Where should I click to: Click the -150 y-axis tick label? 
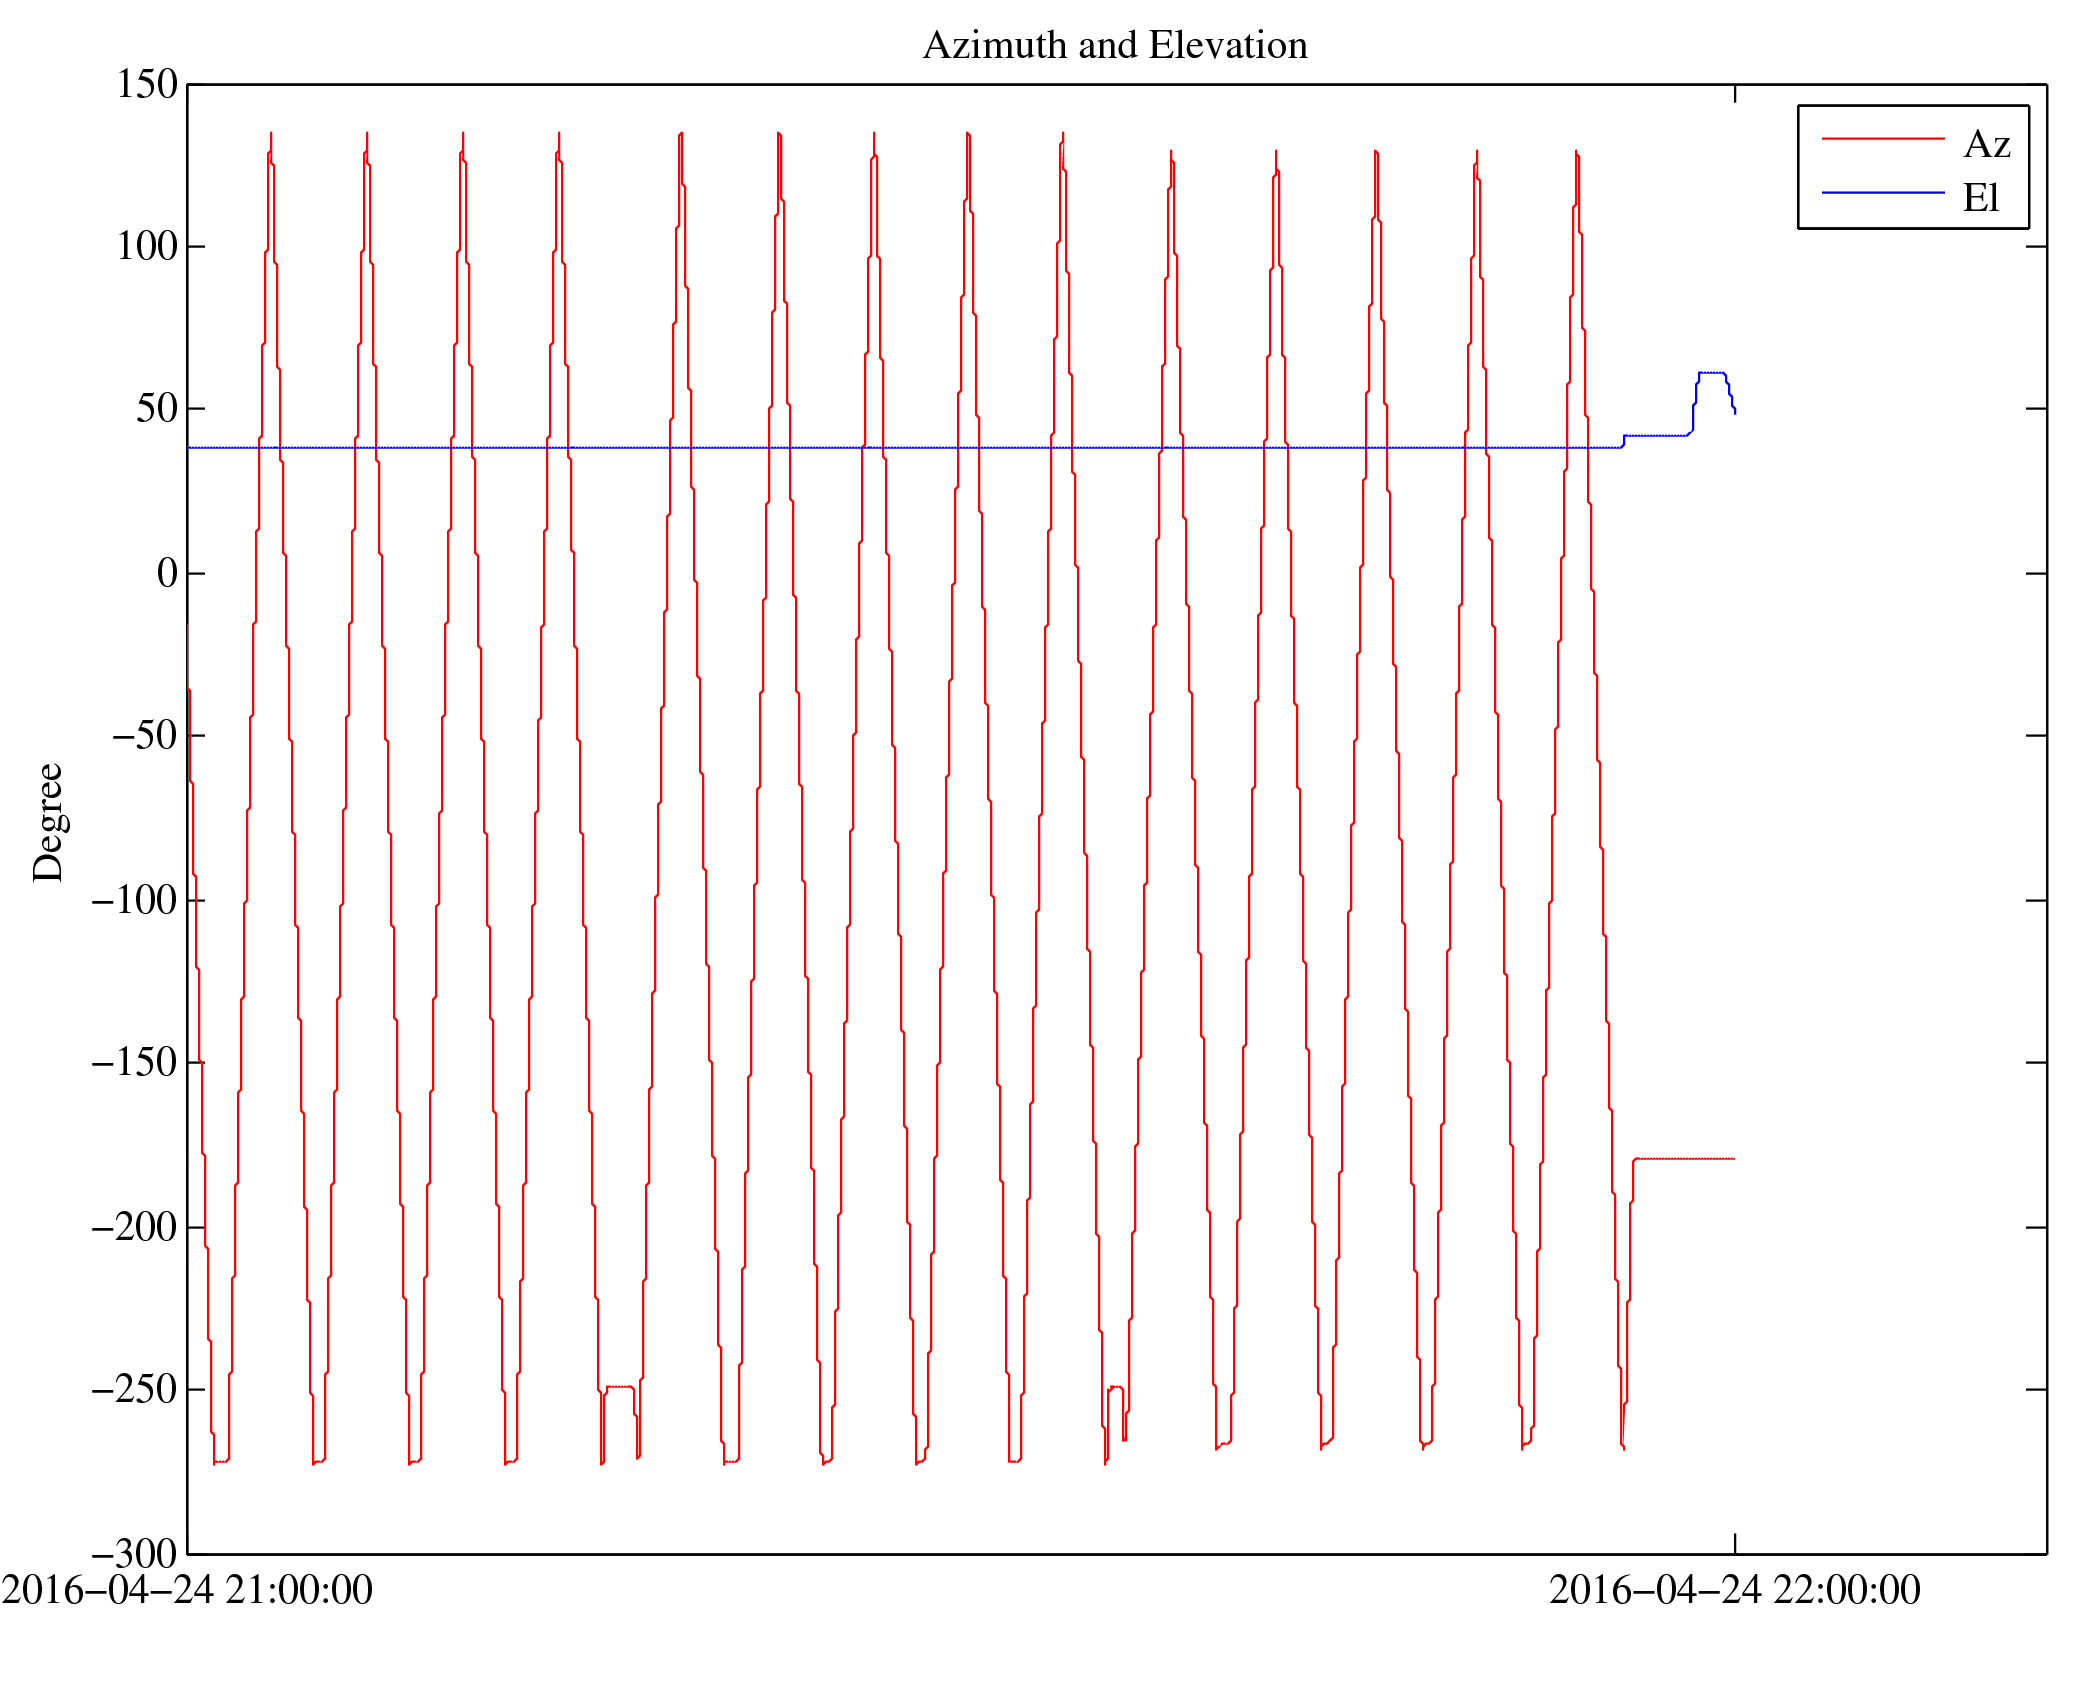pyautogui.click(x=135, y=1063)
